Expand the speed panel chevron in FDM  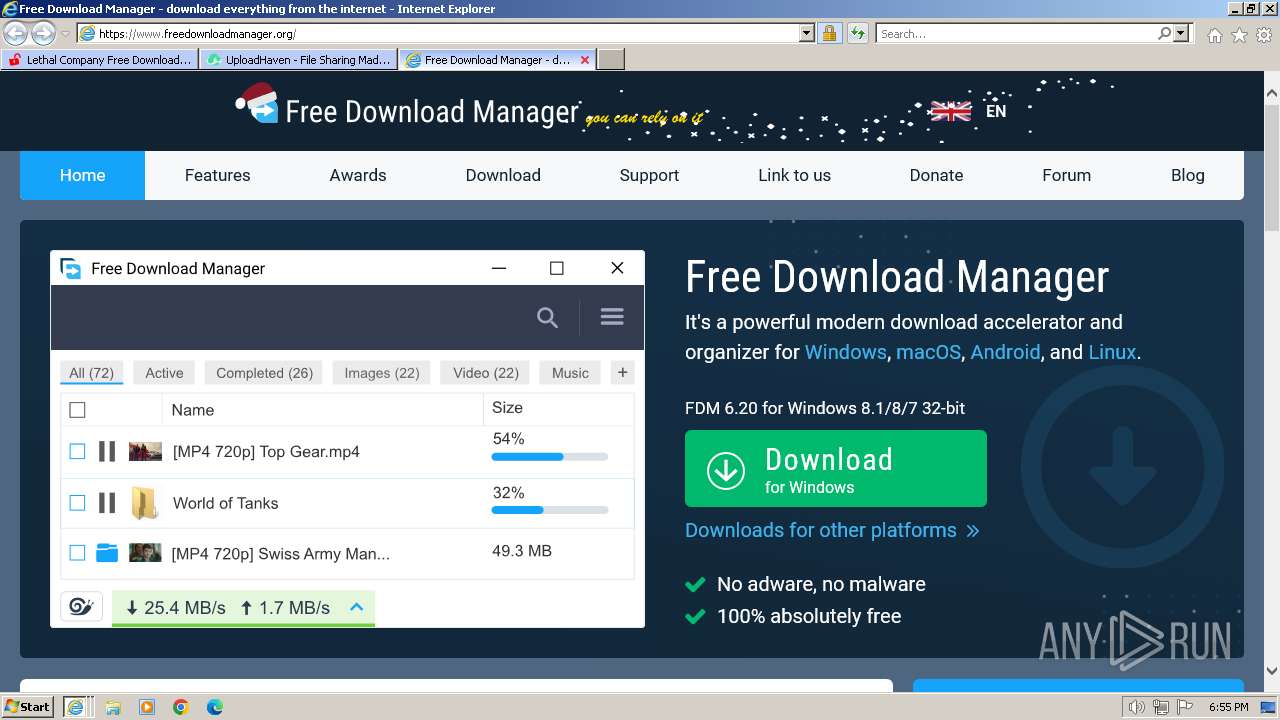point(356,607)
